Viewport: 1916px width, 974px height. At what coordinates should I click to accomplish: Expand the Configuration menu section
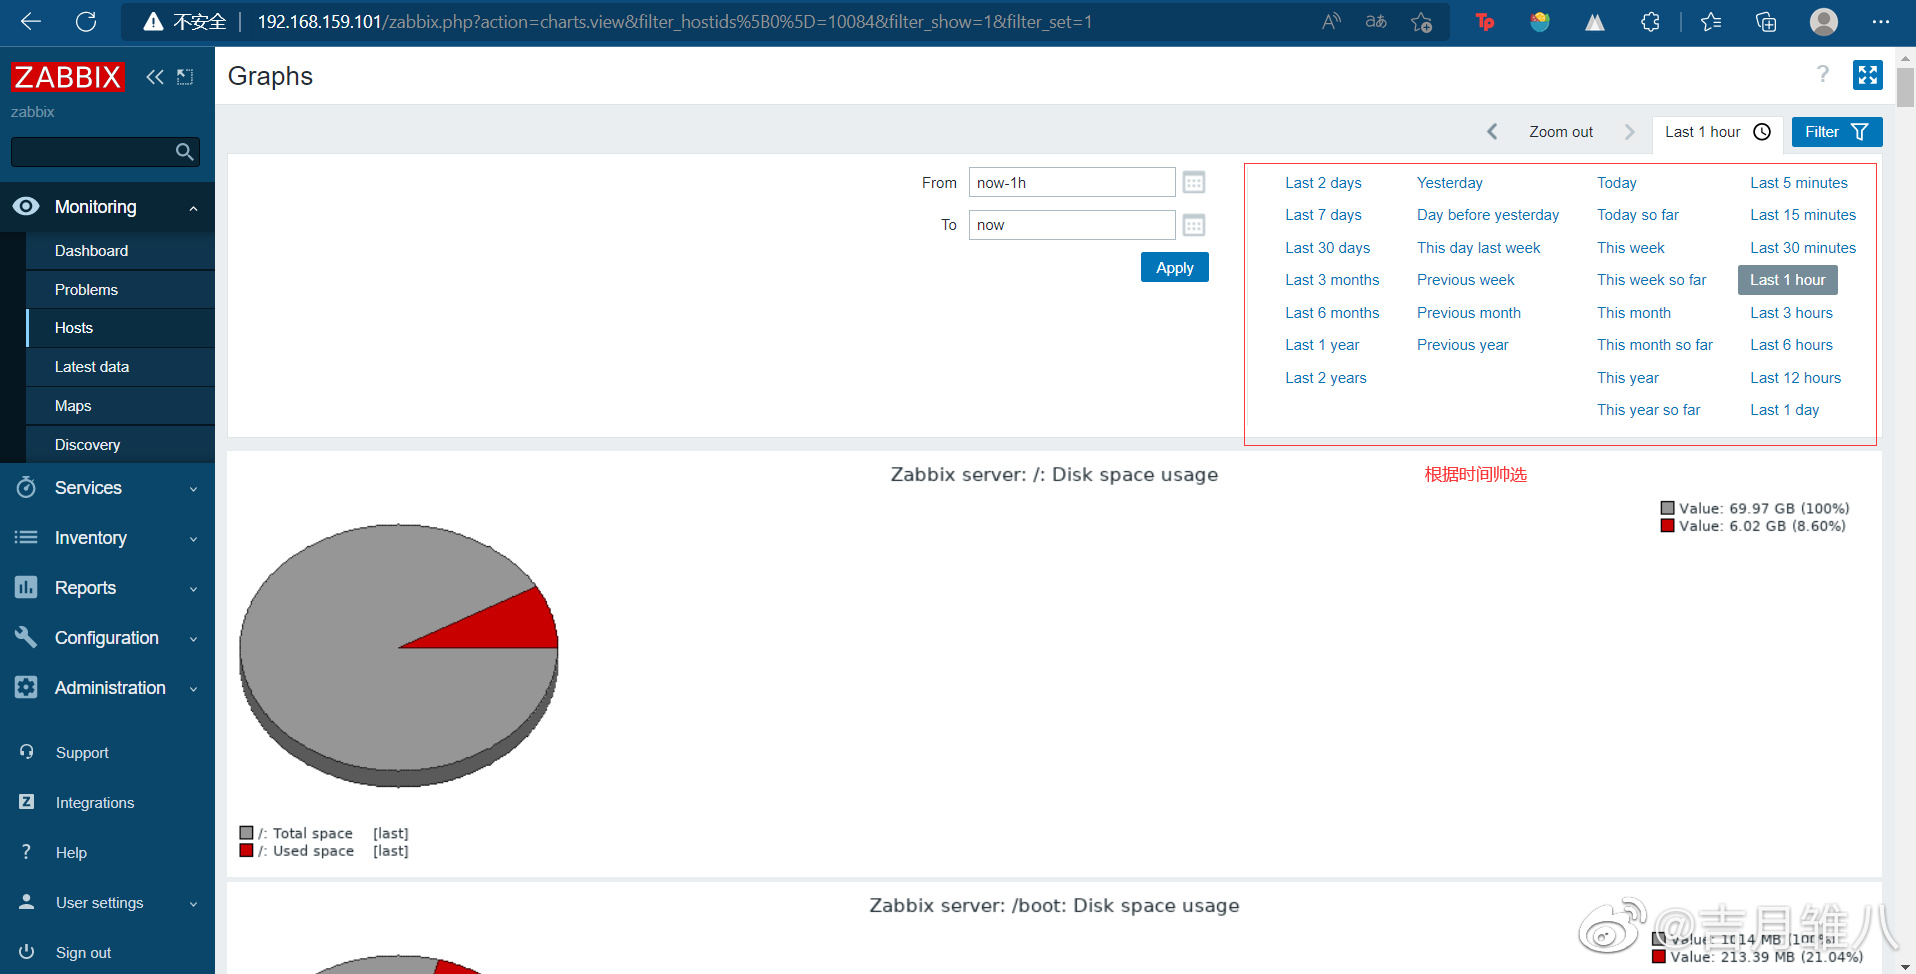tap(193, 639)
